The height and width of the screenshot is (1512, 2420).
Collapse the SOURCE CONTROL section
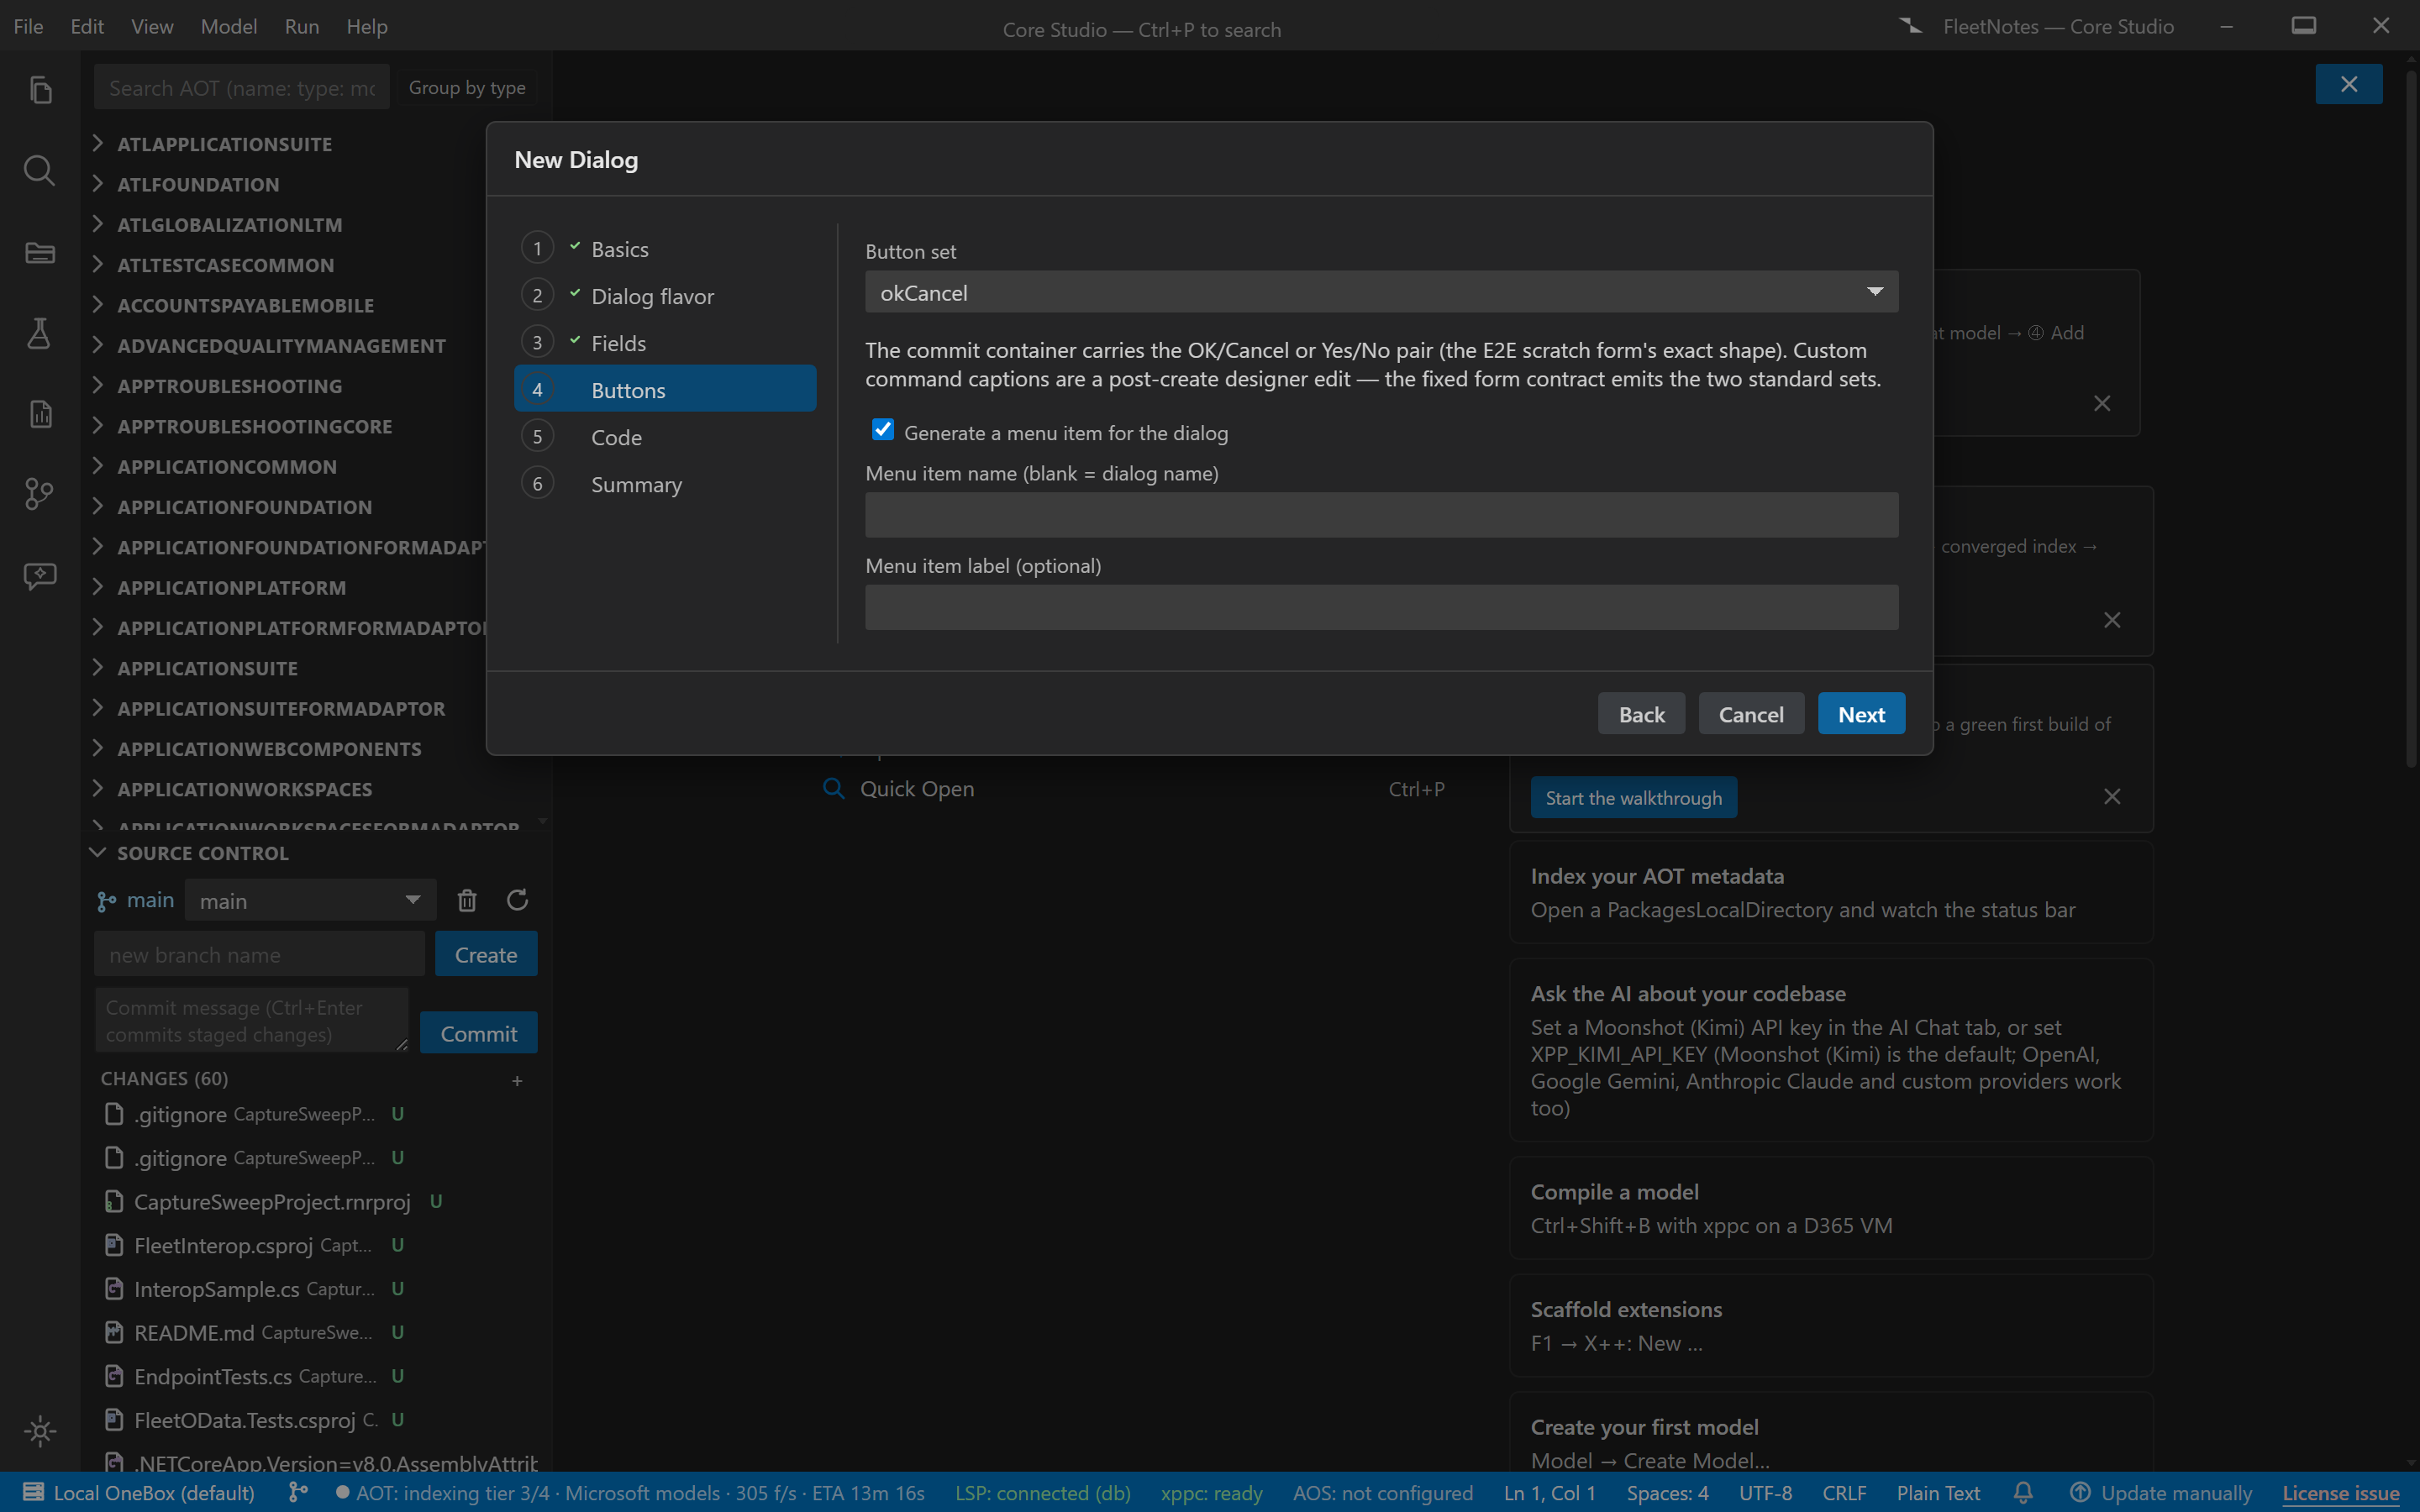coord(97,853)
